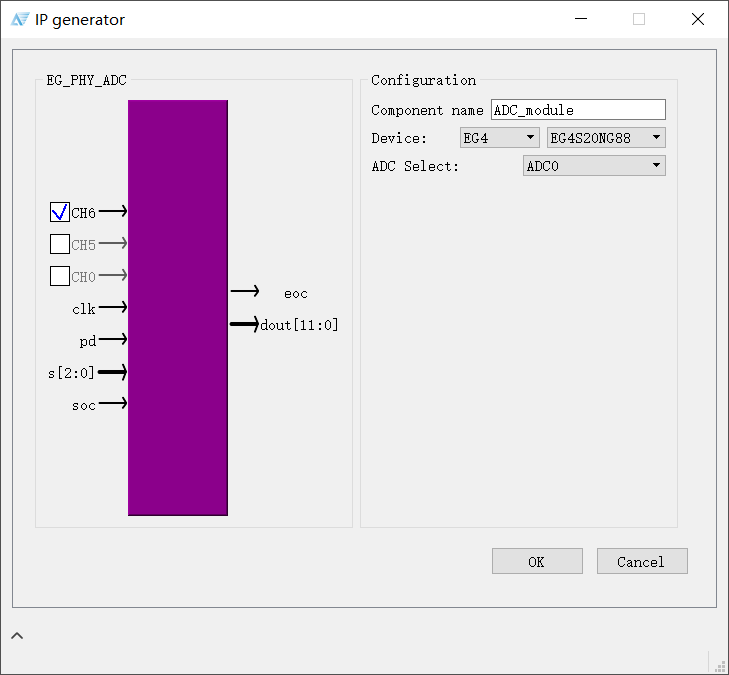Click the IP generator app icon
Image resolution: width=729 pixels, height=675 pixels.
pyautogui.click(x=20, y=20)
